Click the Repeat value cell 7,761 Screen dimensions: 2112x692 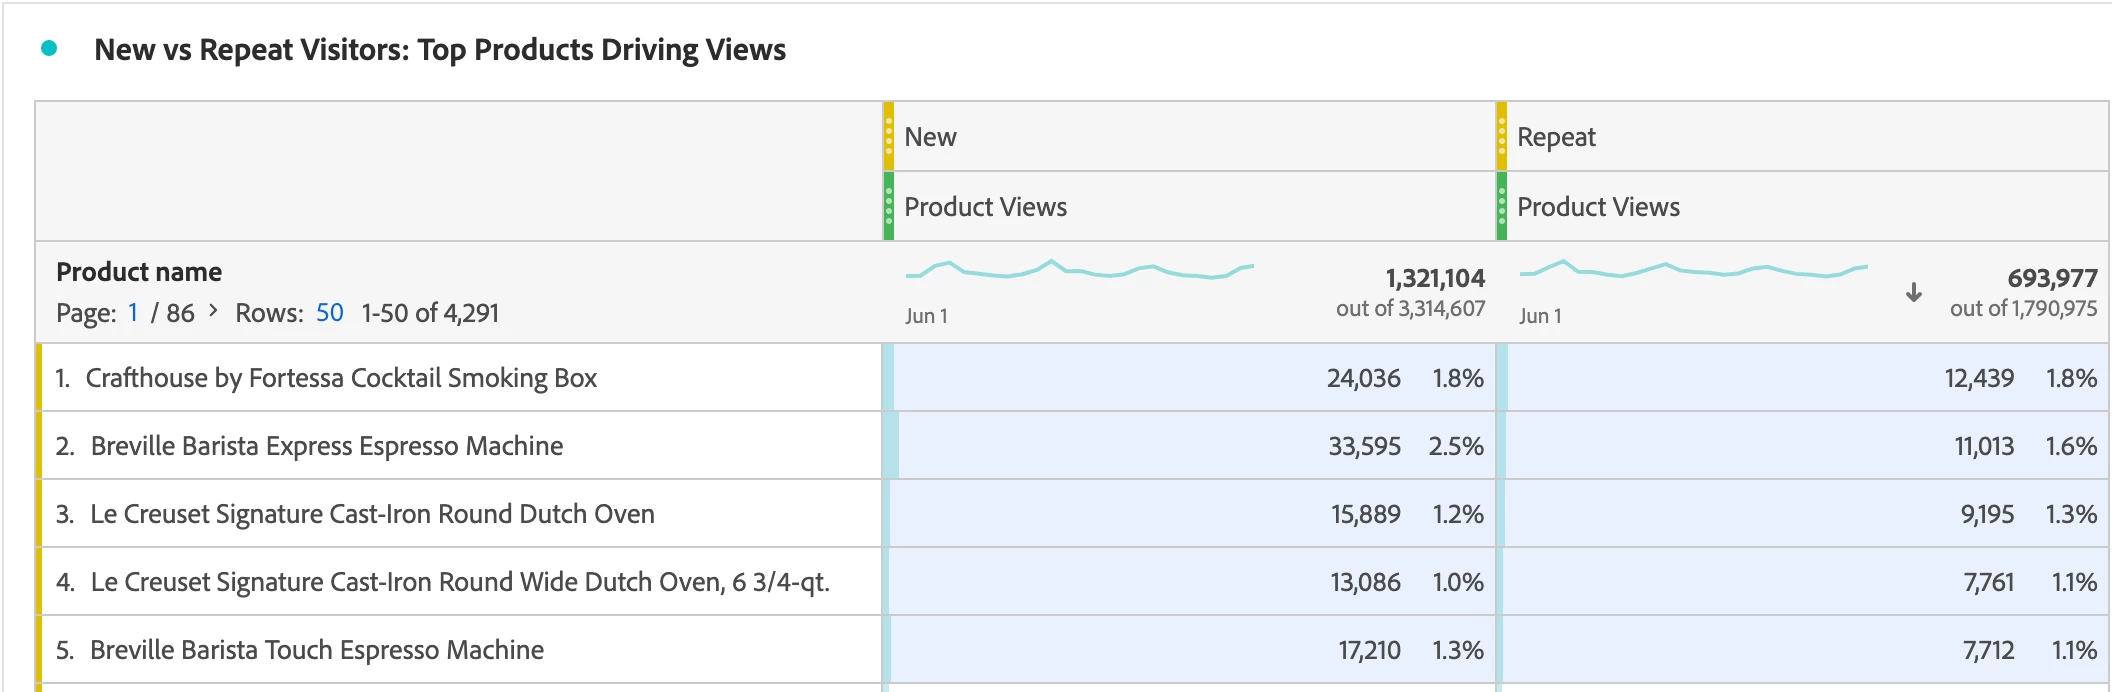(1802, 581)
